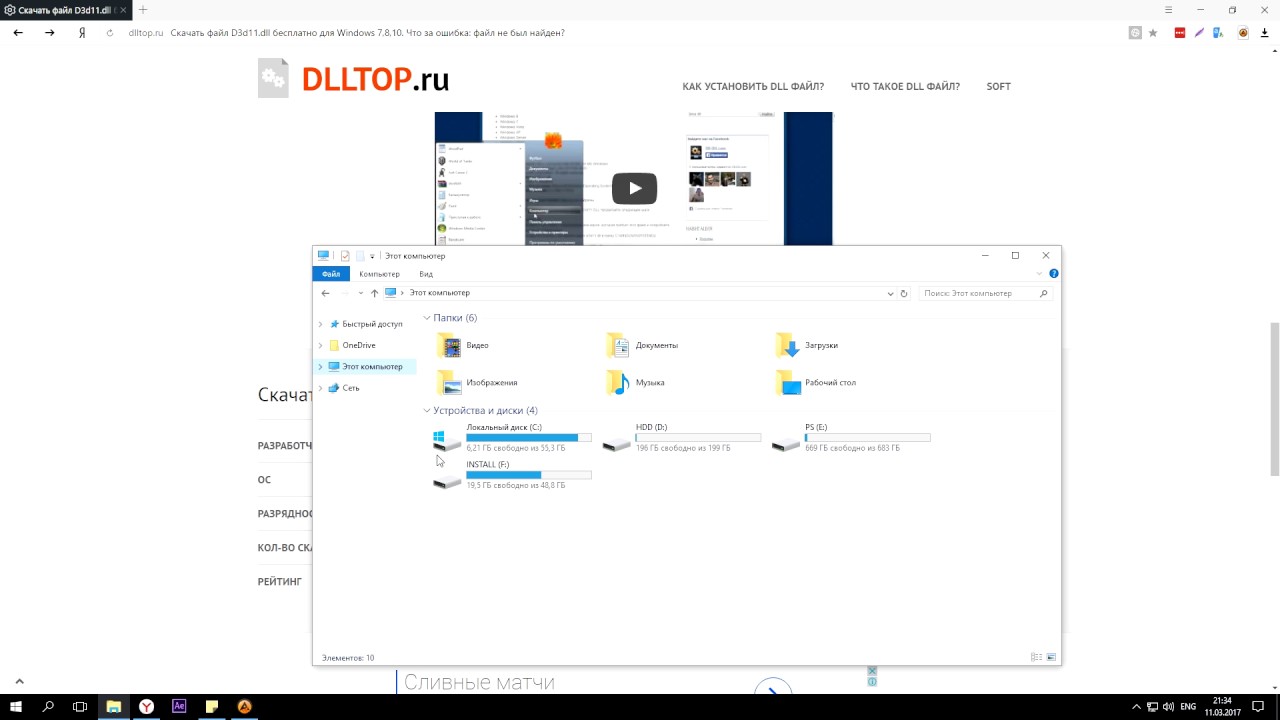Go up one folder level in Explorer
Image resolution: width=1280 pixels, height=720 pixels.
[374, 293]
